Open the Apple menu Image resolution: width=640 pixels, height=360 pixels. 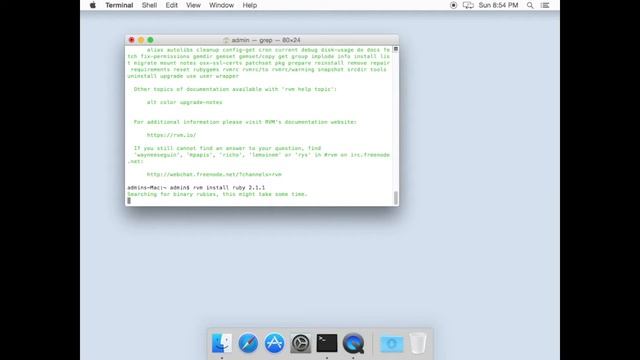(x=93, y=5)
